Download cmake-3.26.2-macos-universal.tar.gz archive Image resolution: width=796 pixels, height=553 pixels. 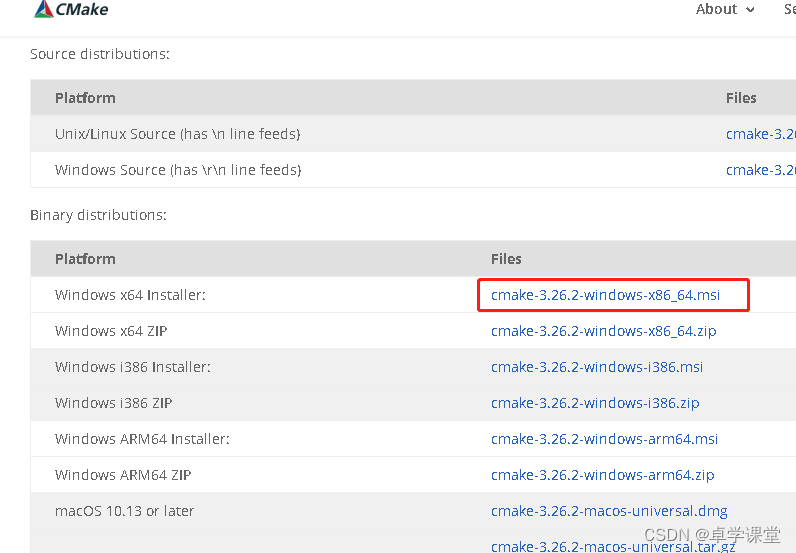coord(613,546)
